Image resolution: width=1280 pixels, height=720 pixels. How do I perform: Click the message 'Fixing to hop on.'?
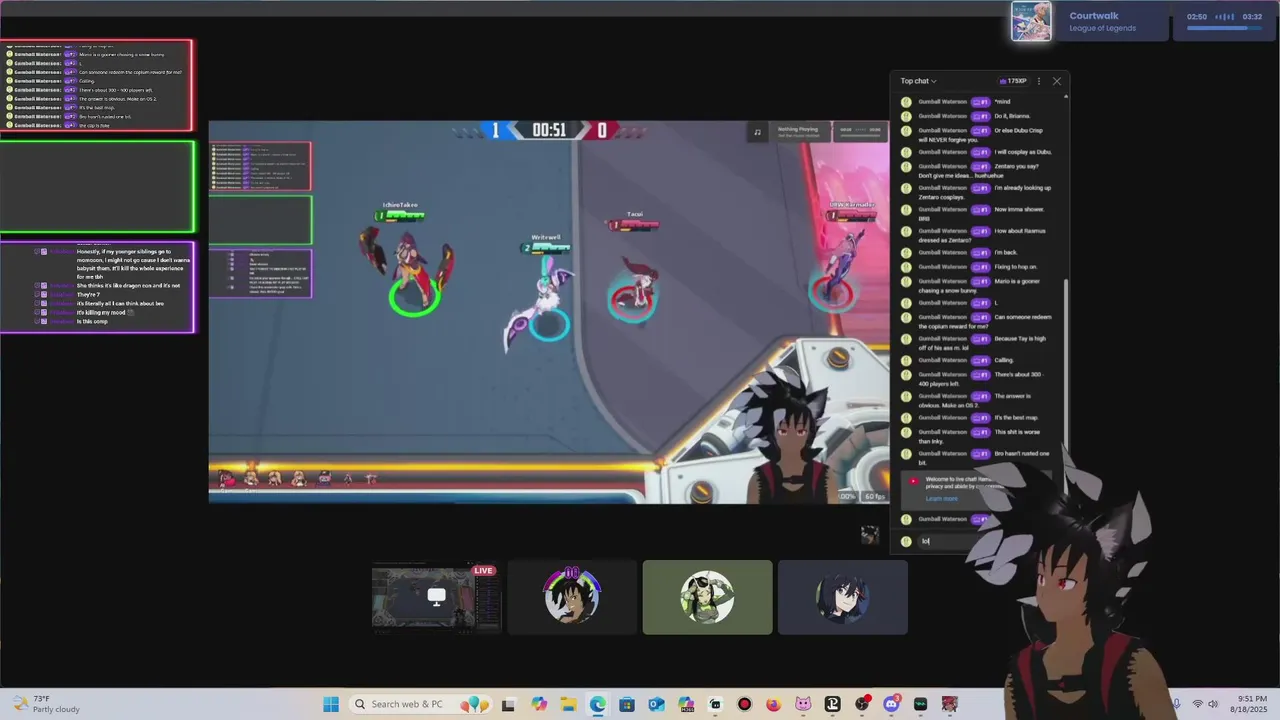[x=1015, y=267]
